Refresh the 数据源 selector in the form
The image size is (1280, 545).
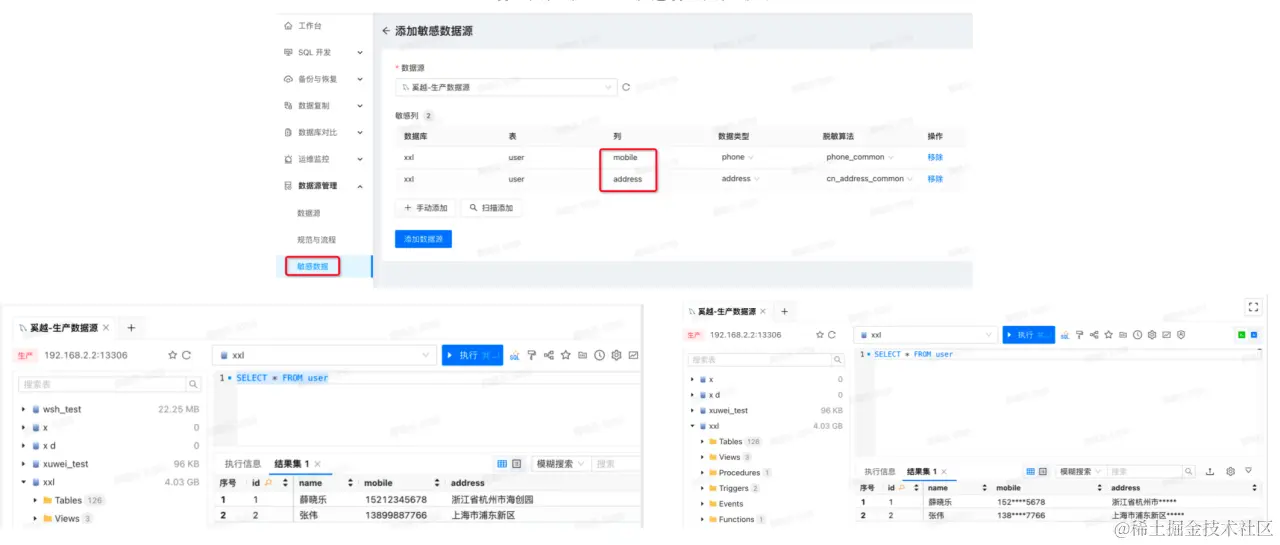pos(626,87)
